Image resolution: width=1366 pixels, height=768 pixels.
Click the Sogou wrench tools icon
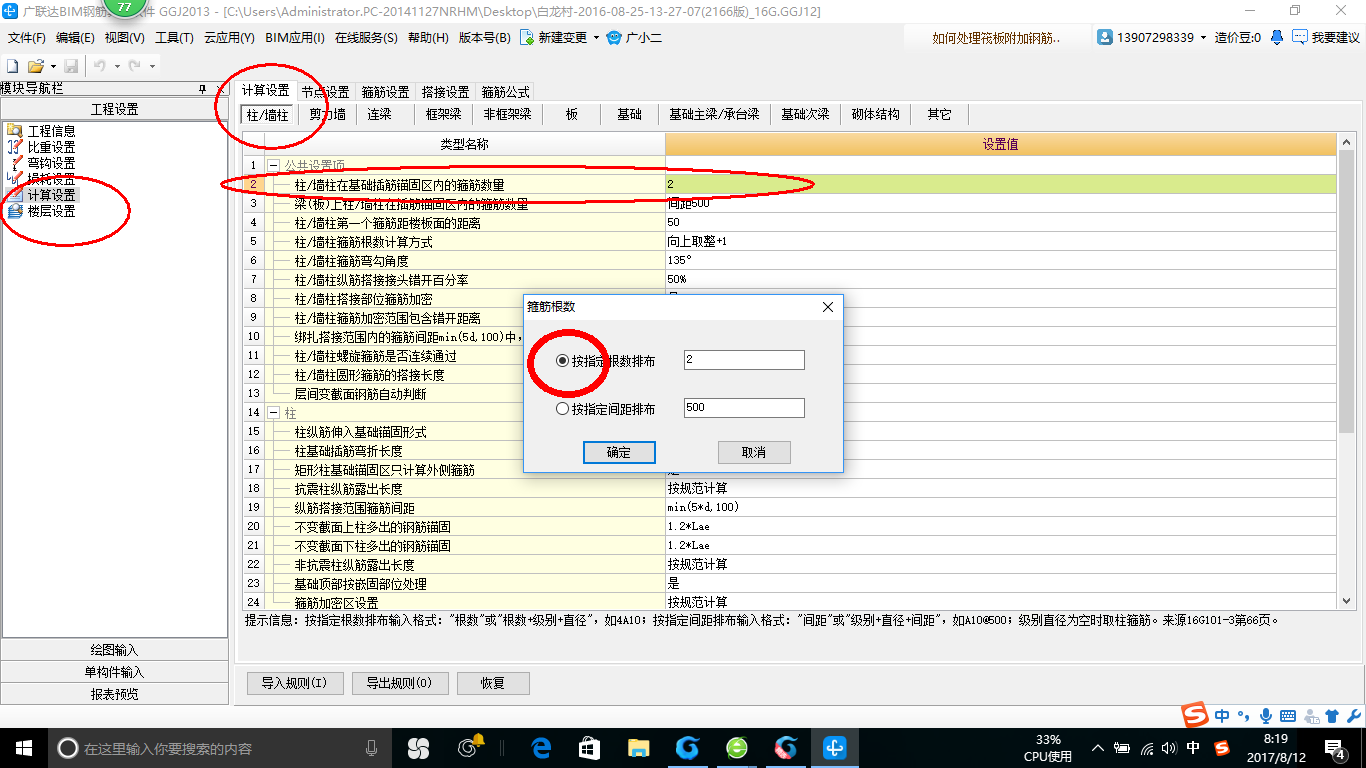click(x=1353, y=716)
